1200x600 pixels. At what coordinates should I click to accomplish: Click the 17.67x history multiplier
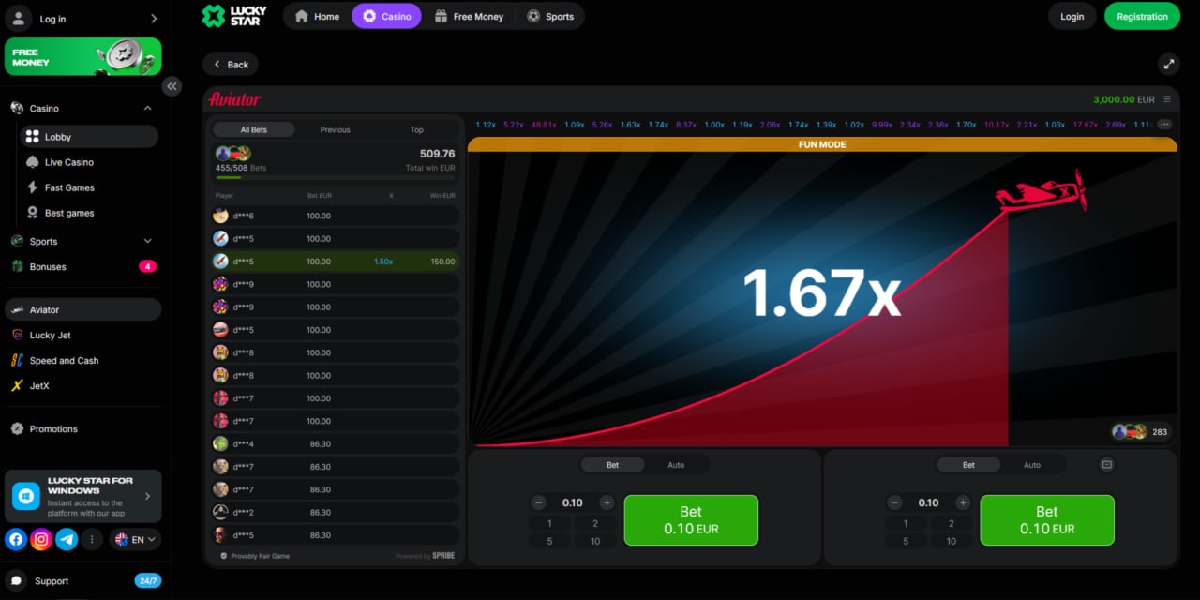[x=1084, y=125]
